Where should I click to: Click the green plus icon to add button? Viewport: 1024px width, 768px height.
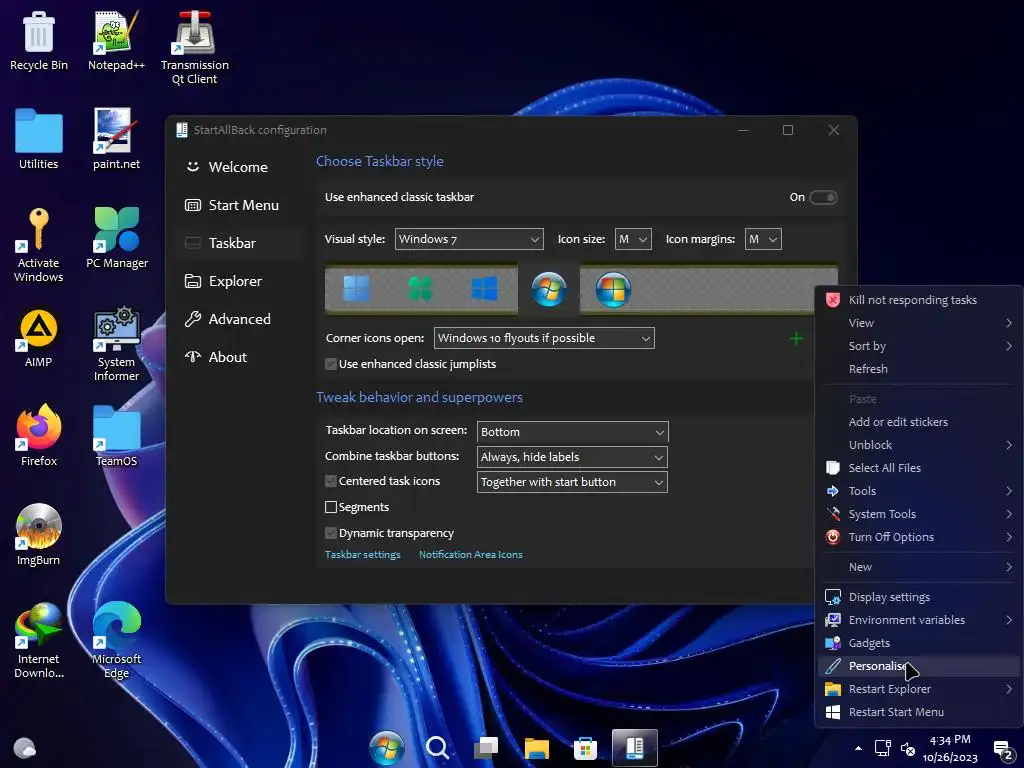(x=796, y=338)
